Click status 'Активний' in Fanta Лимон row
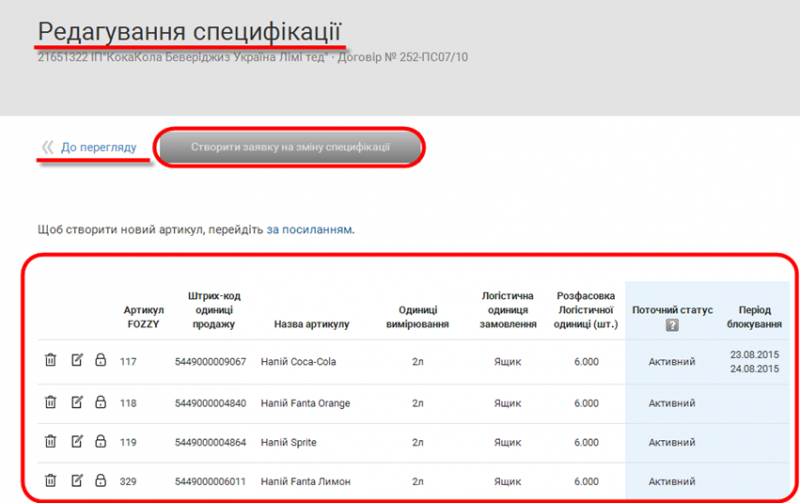800x503 pixels. (x=672, y=482)
